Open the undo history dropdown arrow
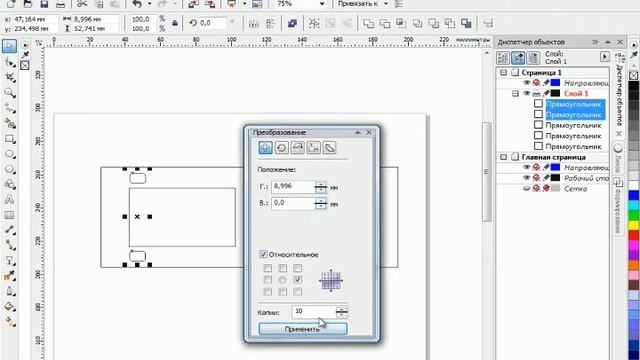 coord(149,4)
